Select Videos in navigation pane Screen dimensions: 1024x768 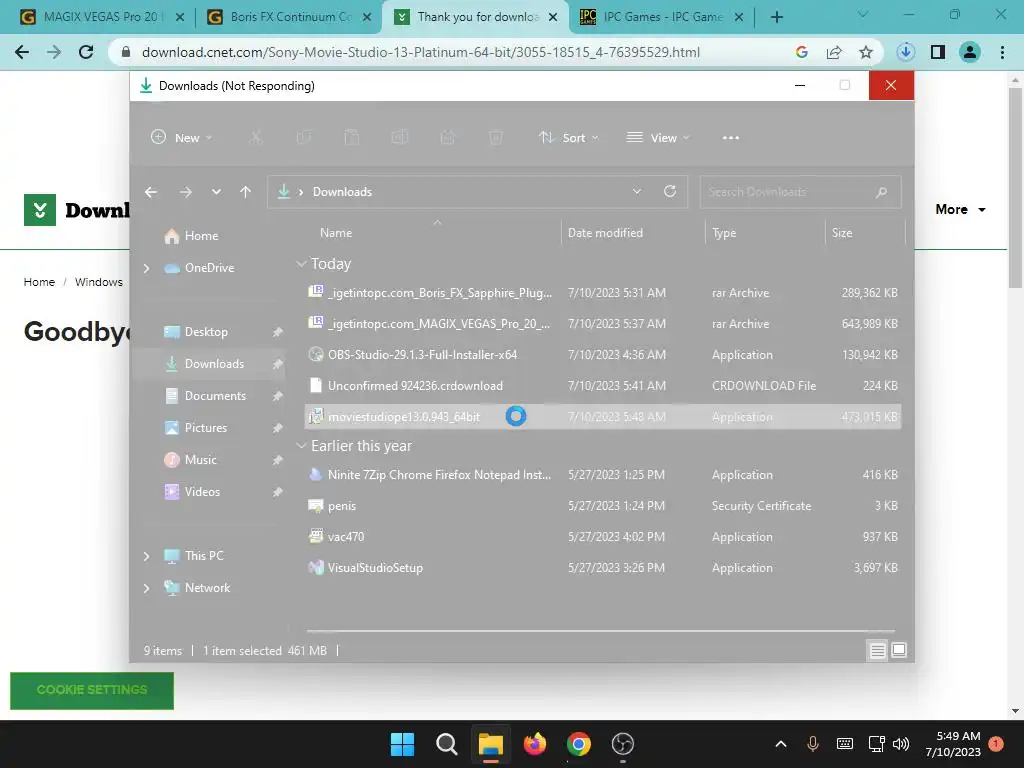click(x=202, y=492)
